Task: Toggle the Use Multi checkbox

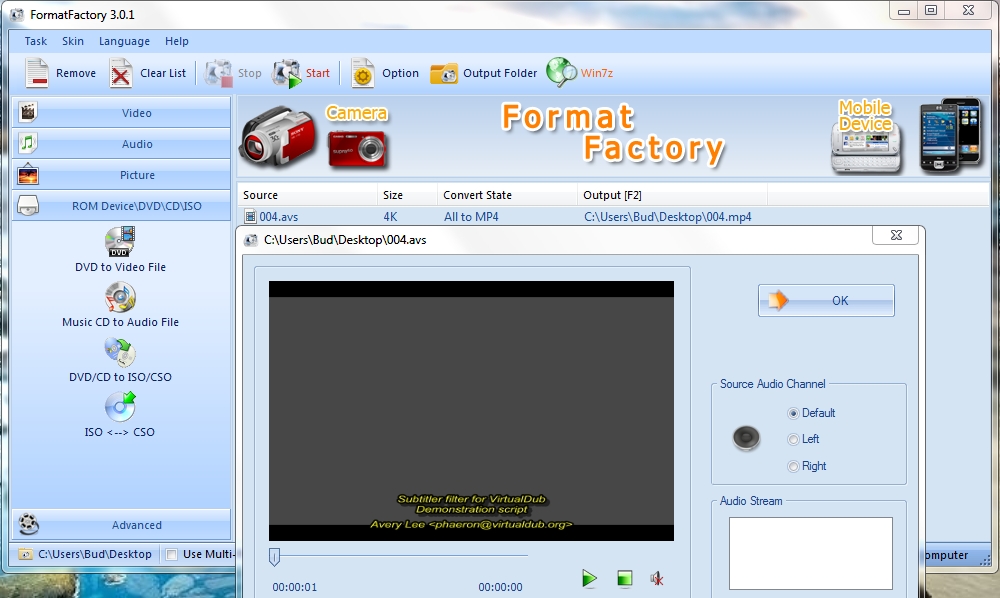Action: (171, 554)
